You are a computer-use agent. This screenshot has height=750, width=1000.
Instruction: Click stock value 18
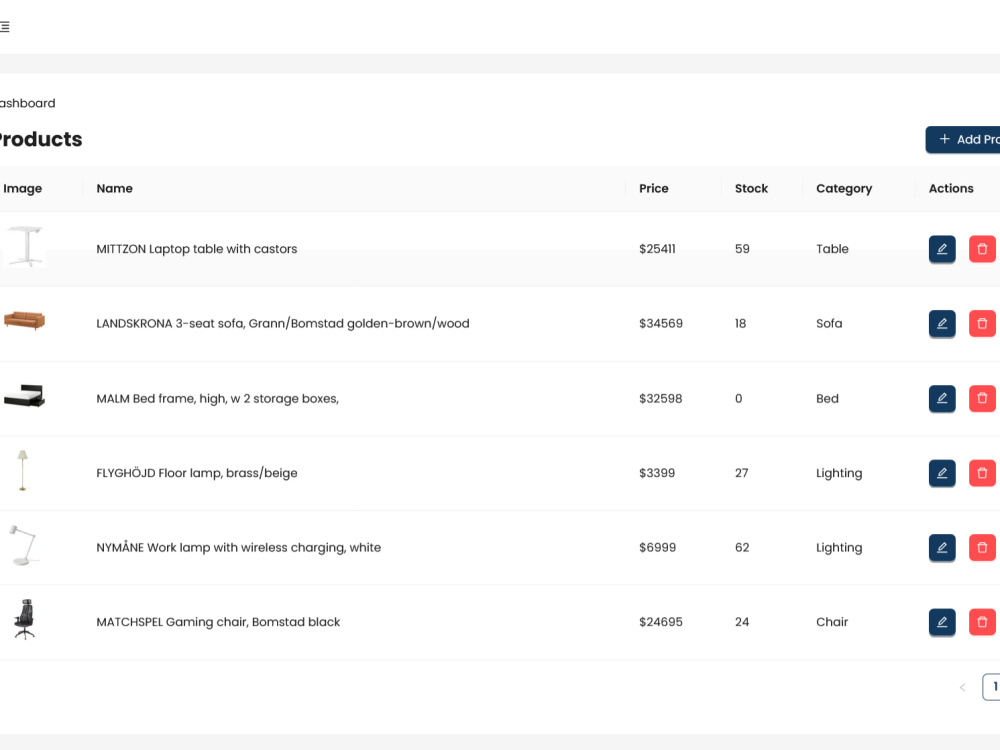[x=740, y=323]
